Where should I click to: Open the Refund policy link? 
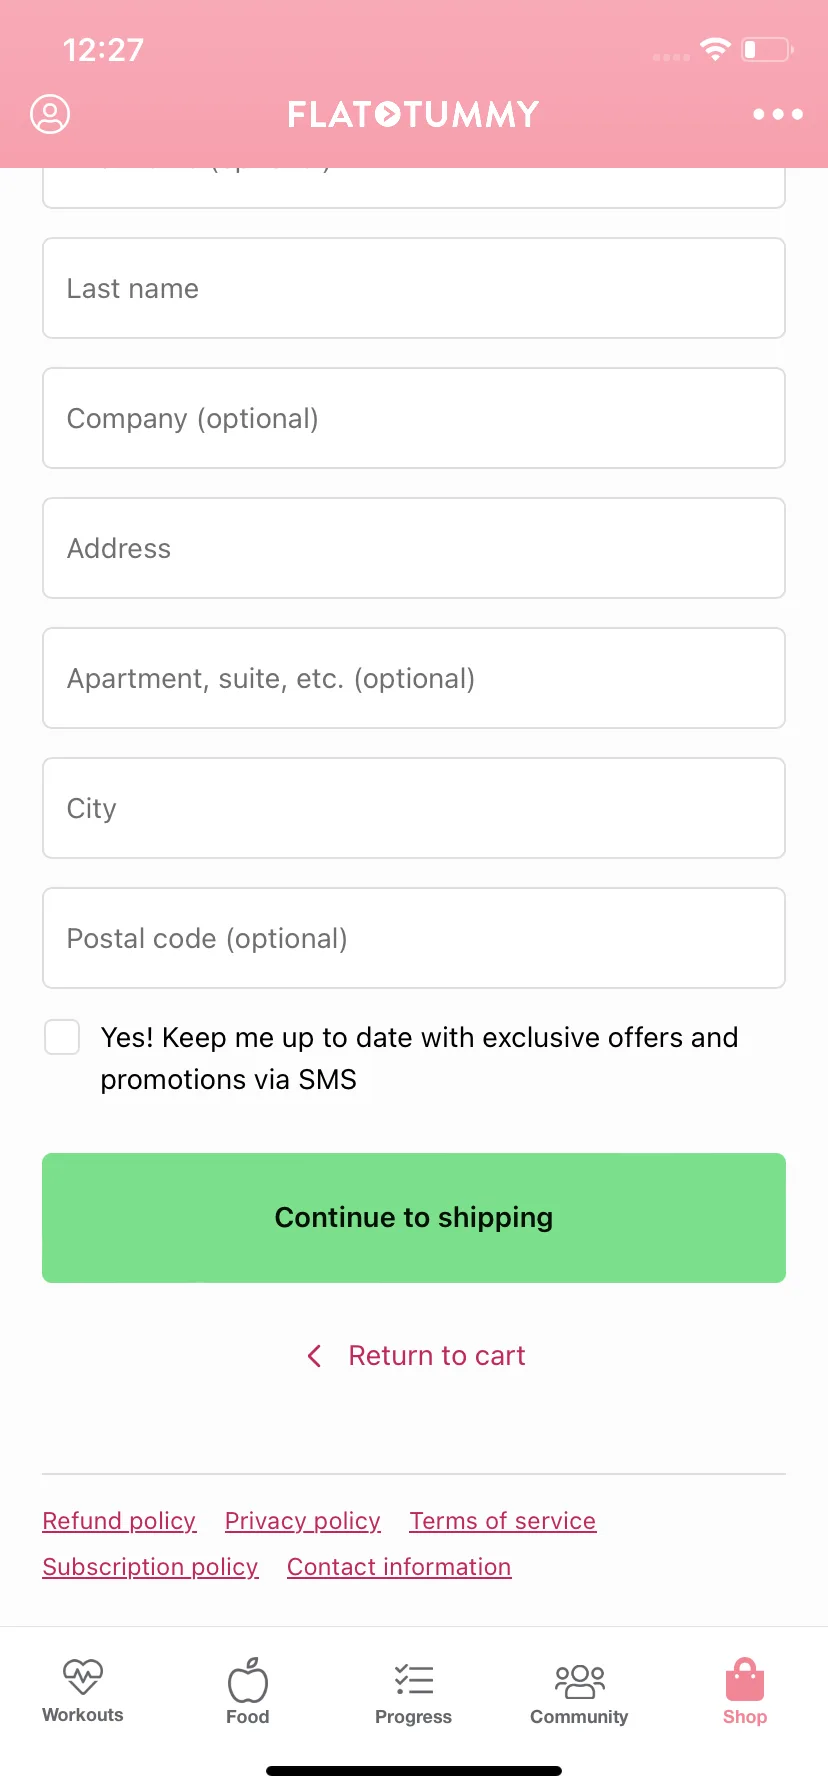[119, 1521]
